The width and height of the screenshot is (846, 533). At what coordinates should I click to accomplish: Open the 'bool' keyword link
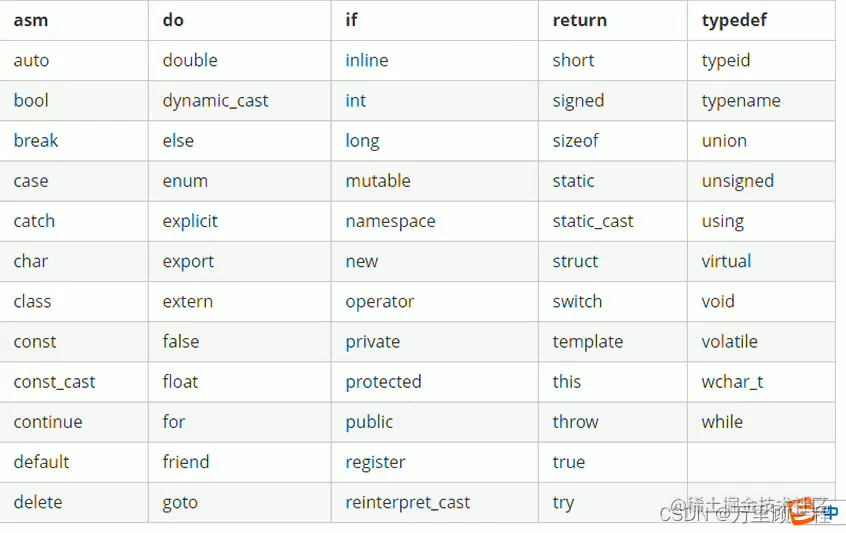tap(31, 100)
